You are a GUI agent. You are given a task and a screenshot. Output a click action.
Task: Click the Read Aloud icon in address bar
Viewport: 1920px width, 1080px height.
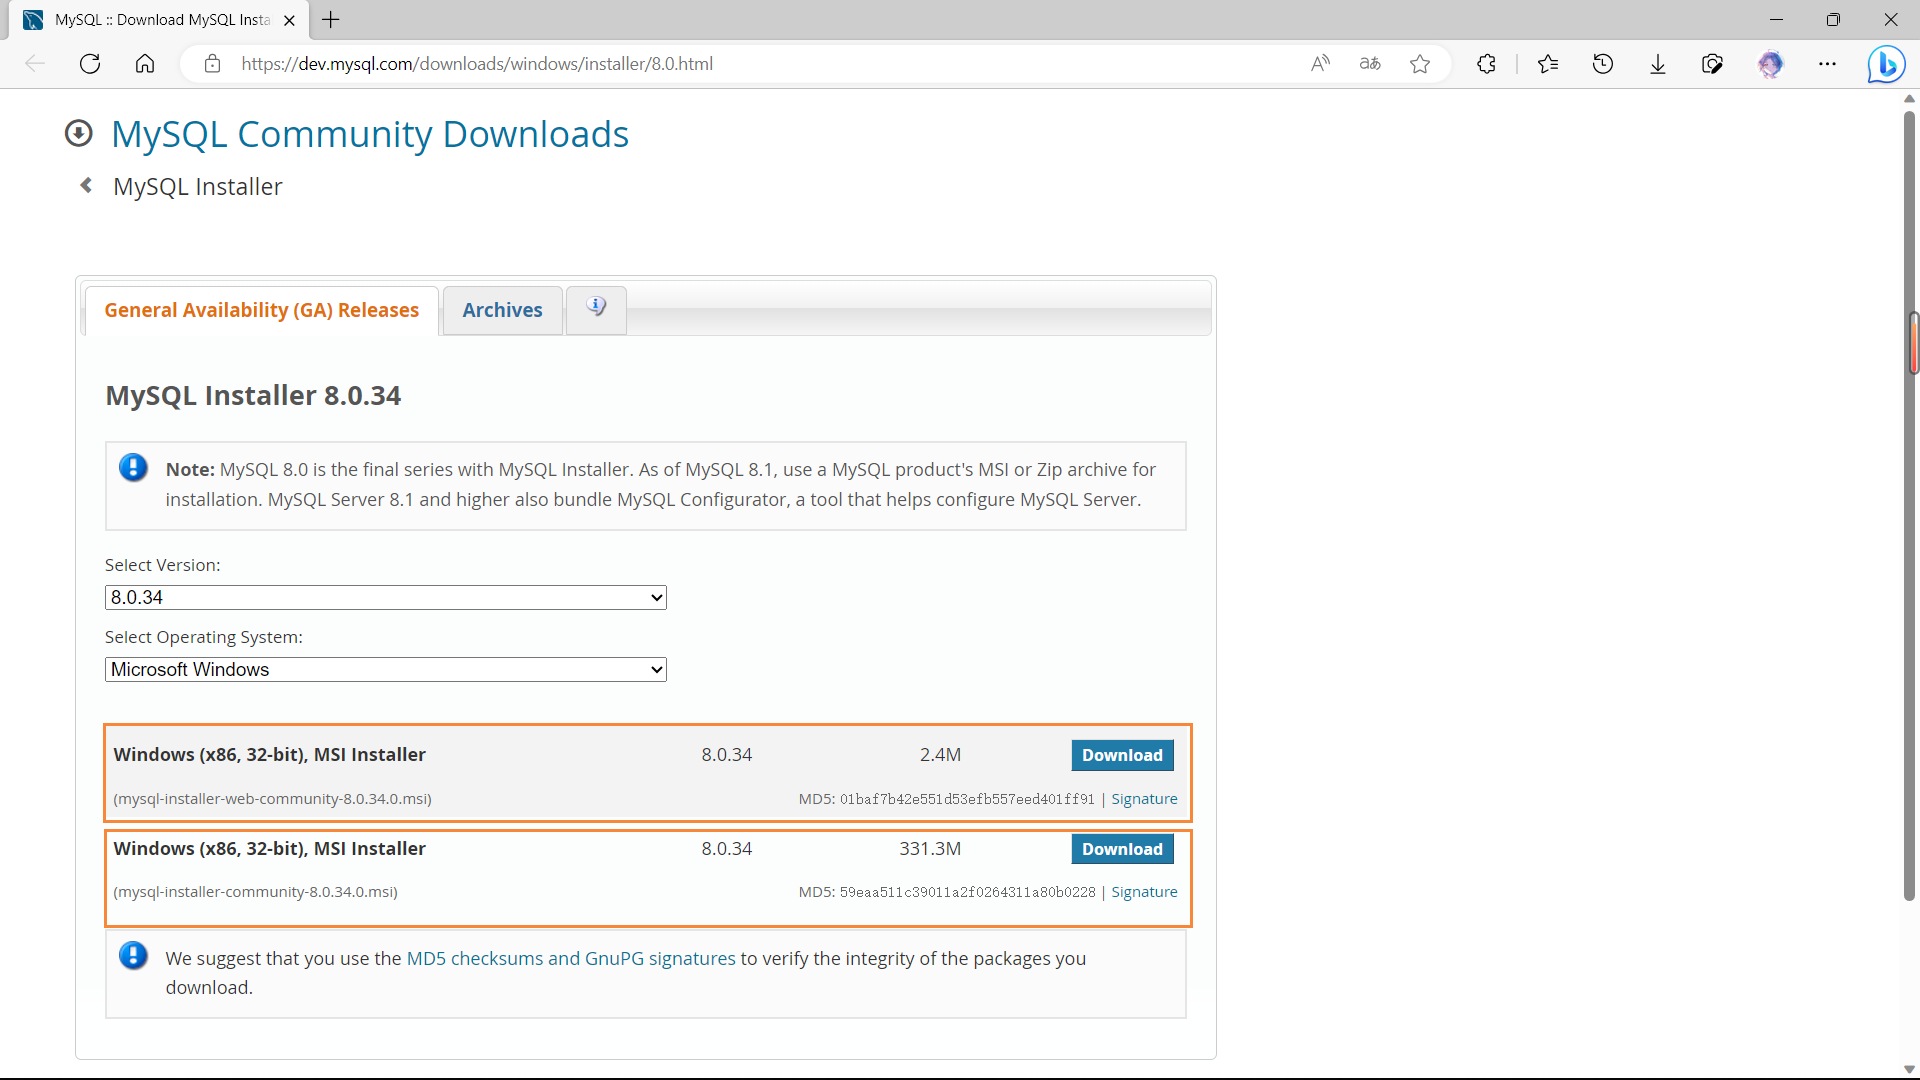coord(1320,64)
